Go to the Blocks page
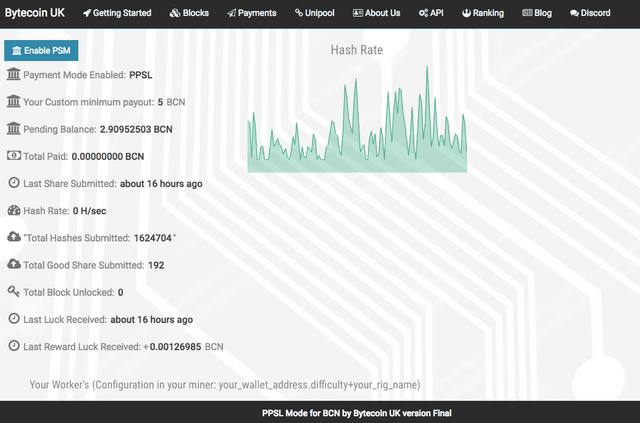Viewport: 640px width, 423px height. click(x=189, y=13)
